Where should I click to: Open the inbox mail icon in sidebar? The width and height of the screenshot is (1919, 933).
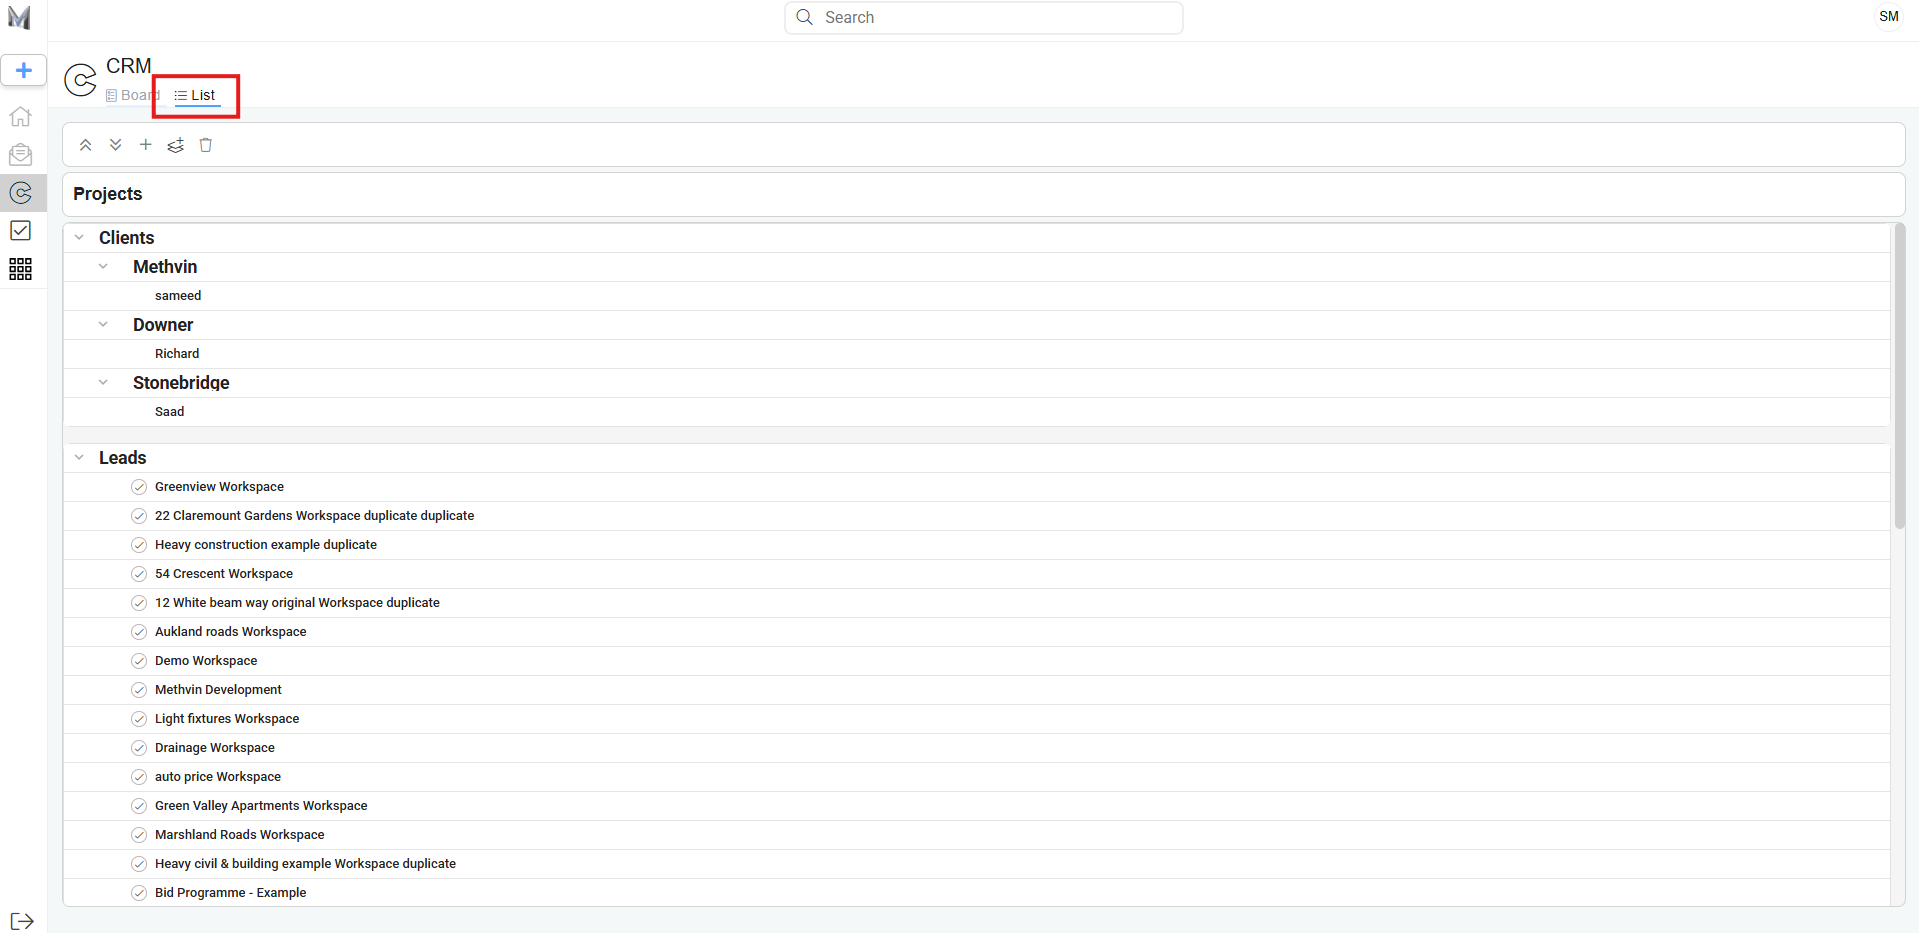tap(20, 155)
